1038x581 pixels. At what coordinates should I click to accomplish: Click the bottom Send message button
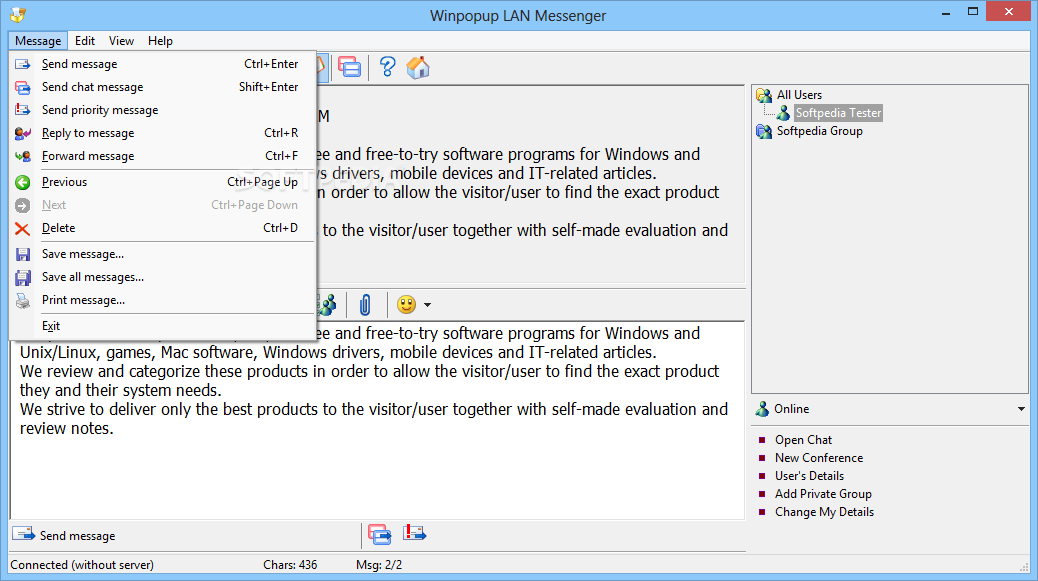tap(64, 535)
